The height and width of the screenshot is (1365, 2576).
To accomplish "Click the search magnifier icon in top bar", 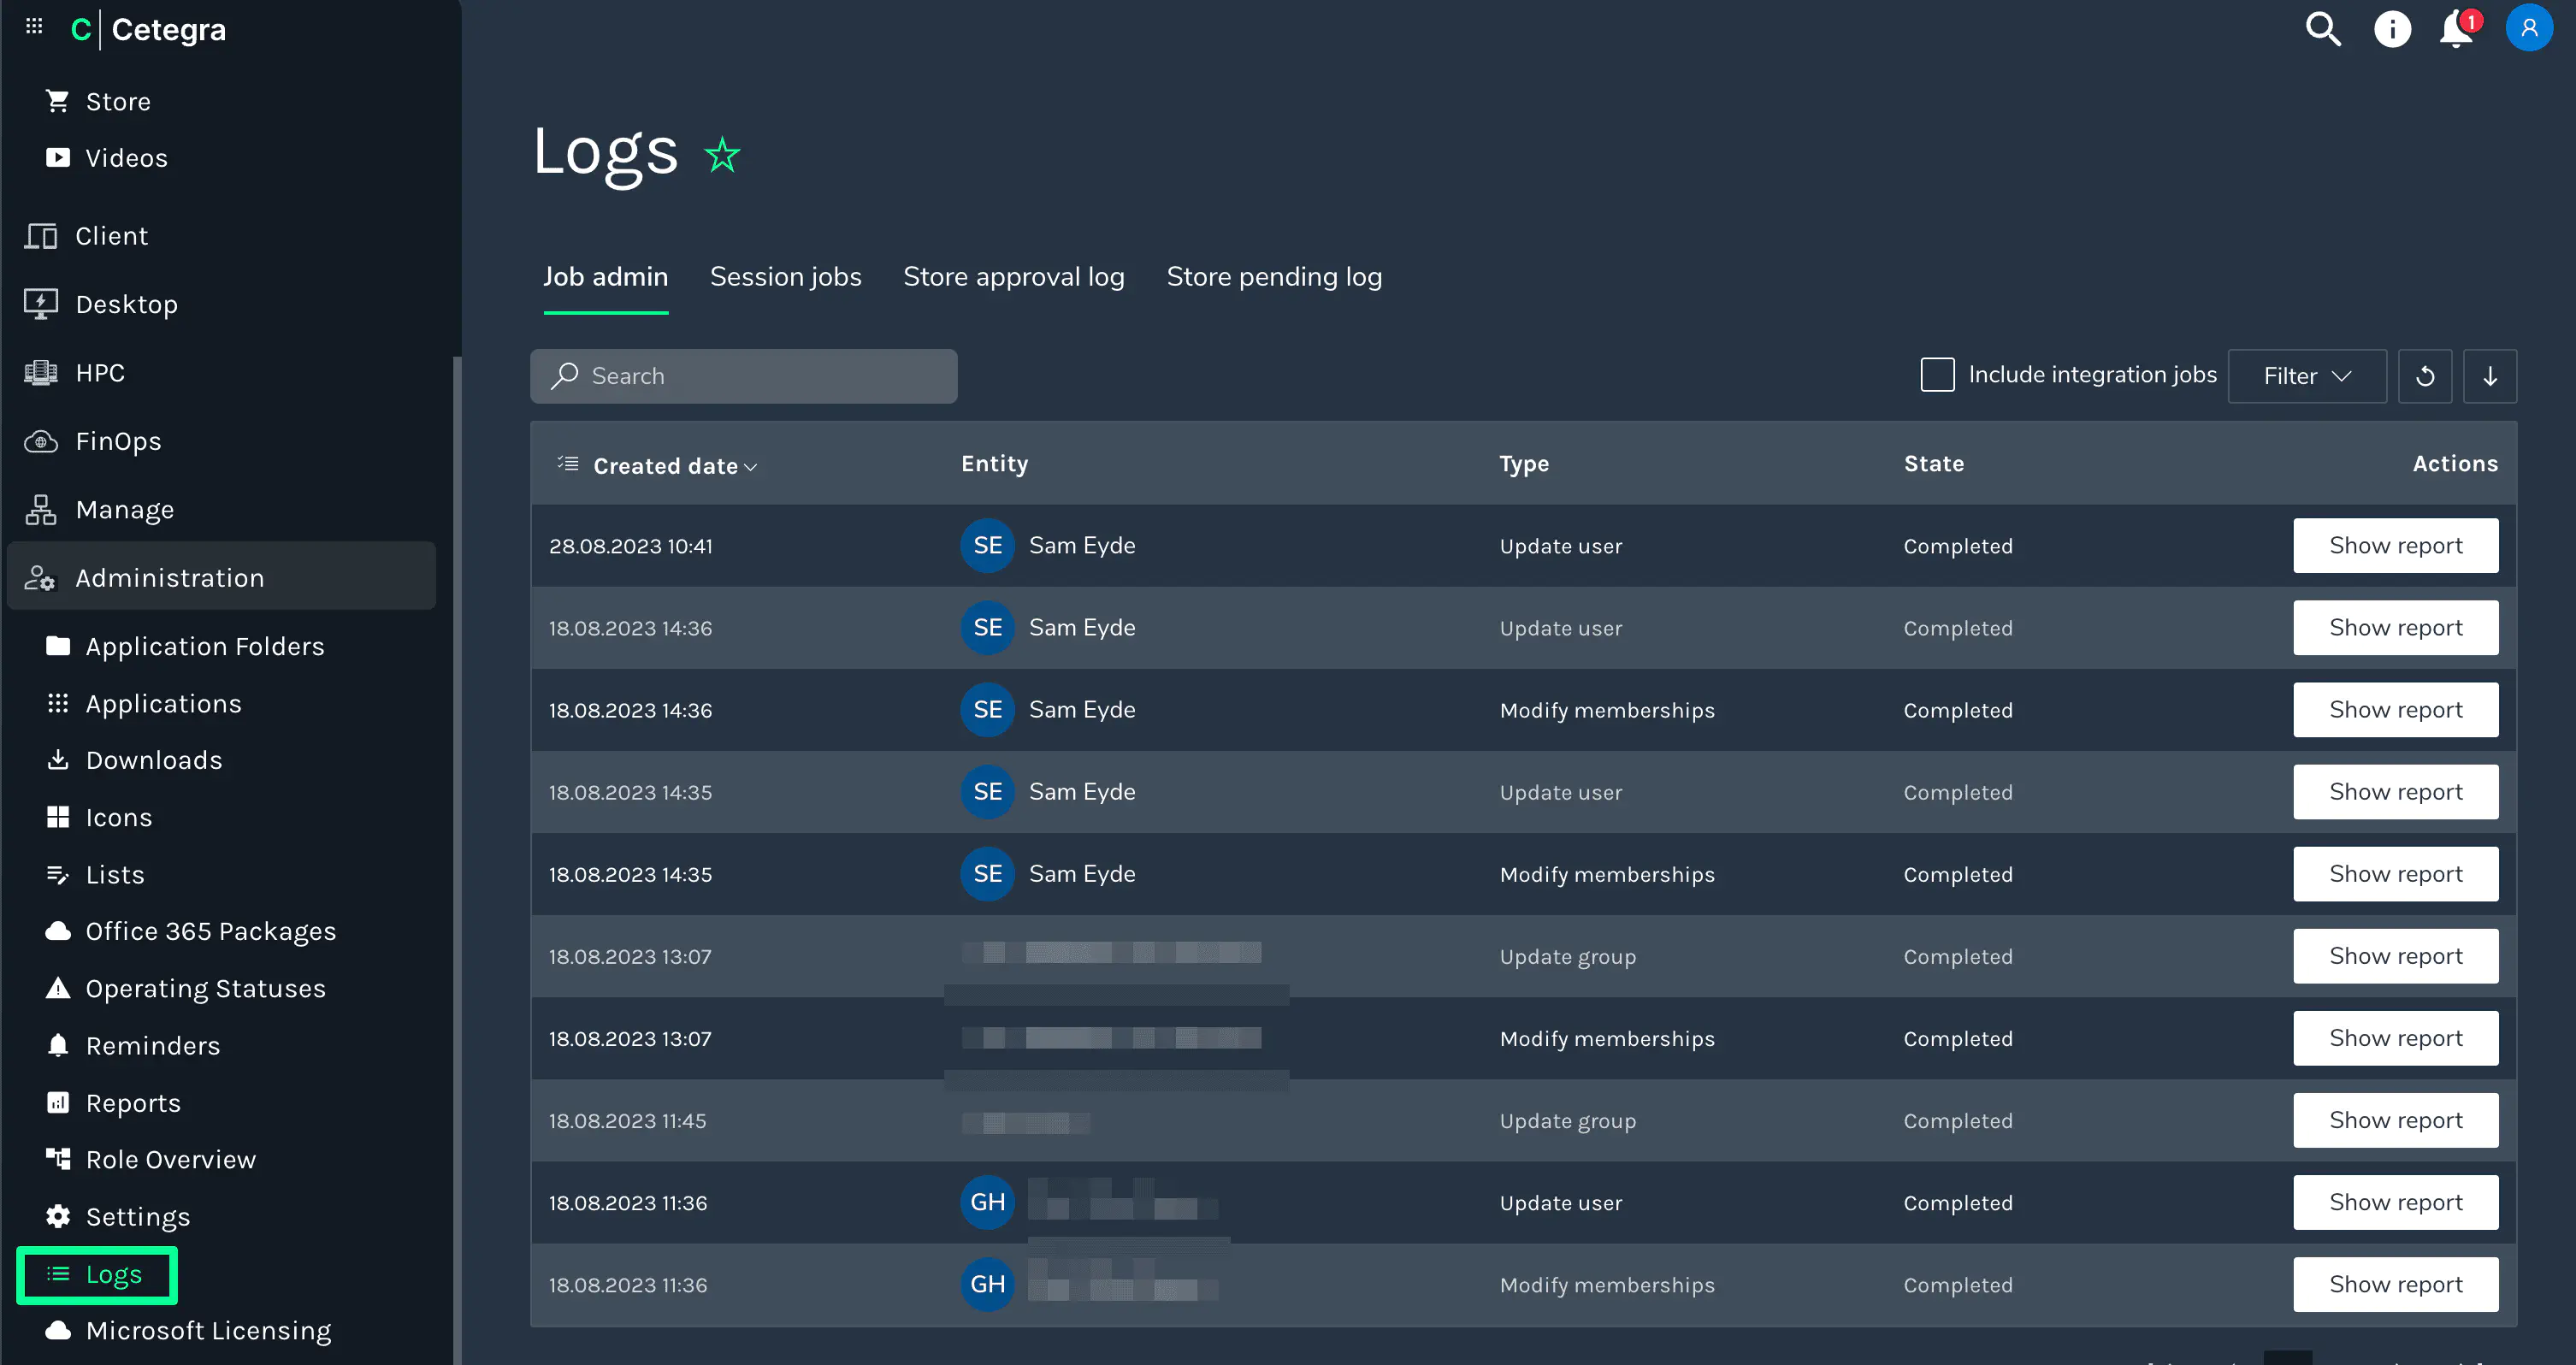I will click(2322, 29).
